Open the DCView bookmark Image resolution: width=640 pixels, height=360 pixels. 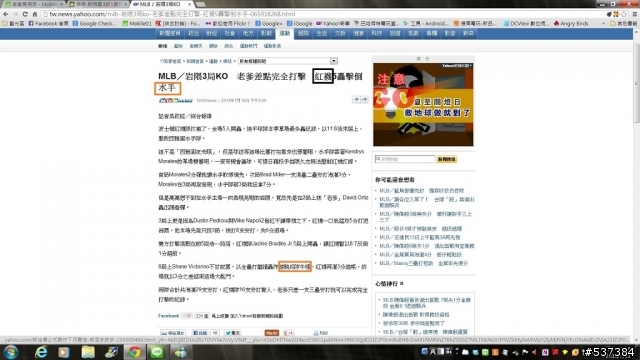point(526,24)
